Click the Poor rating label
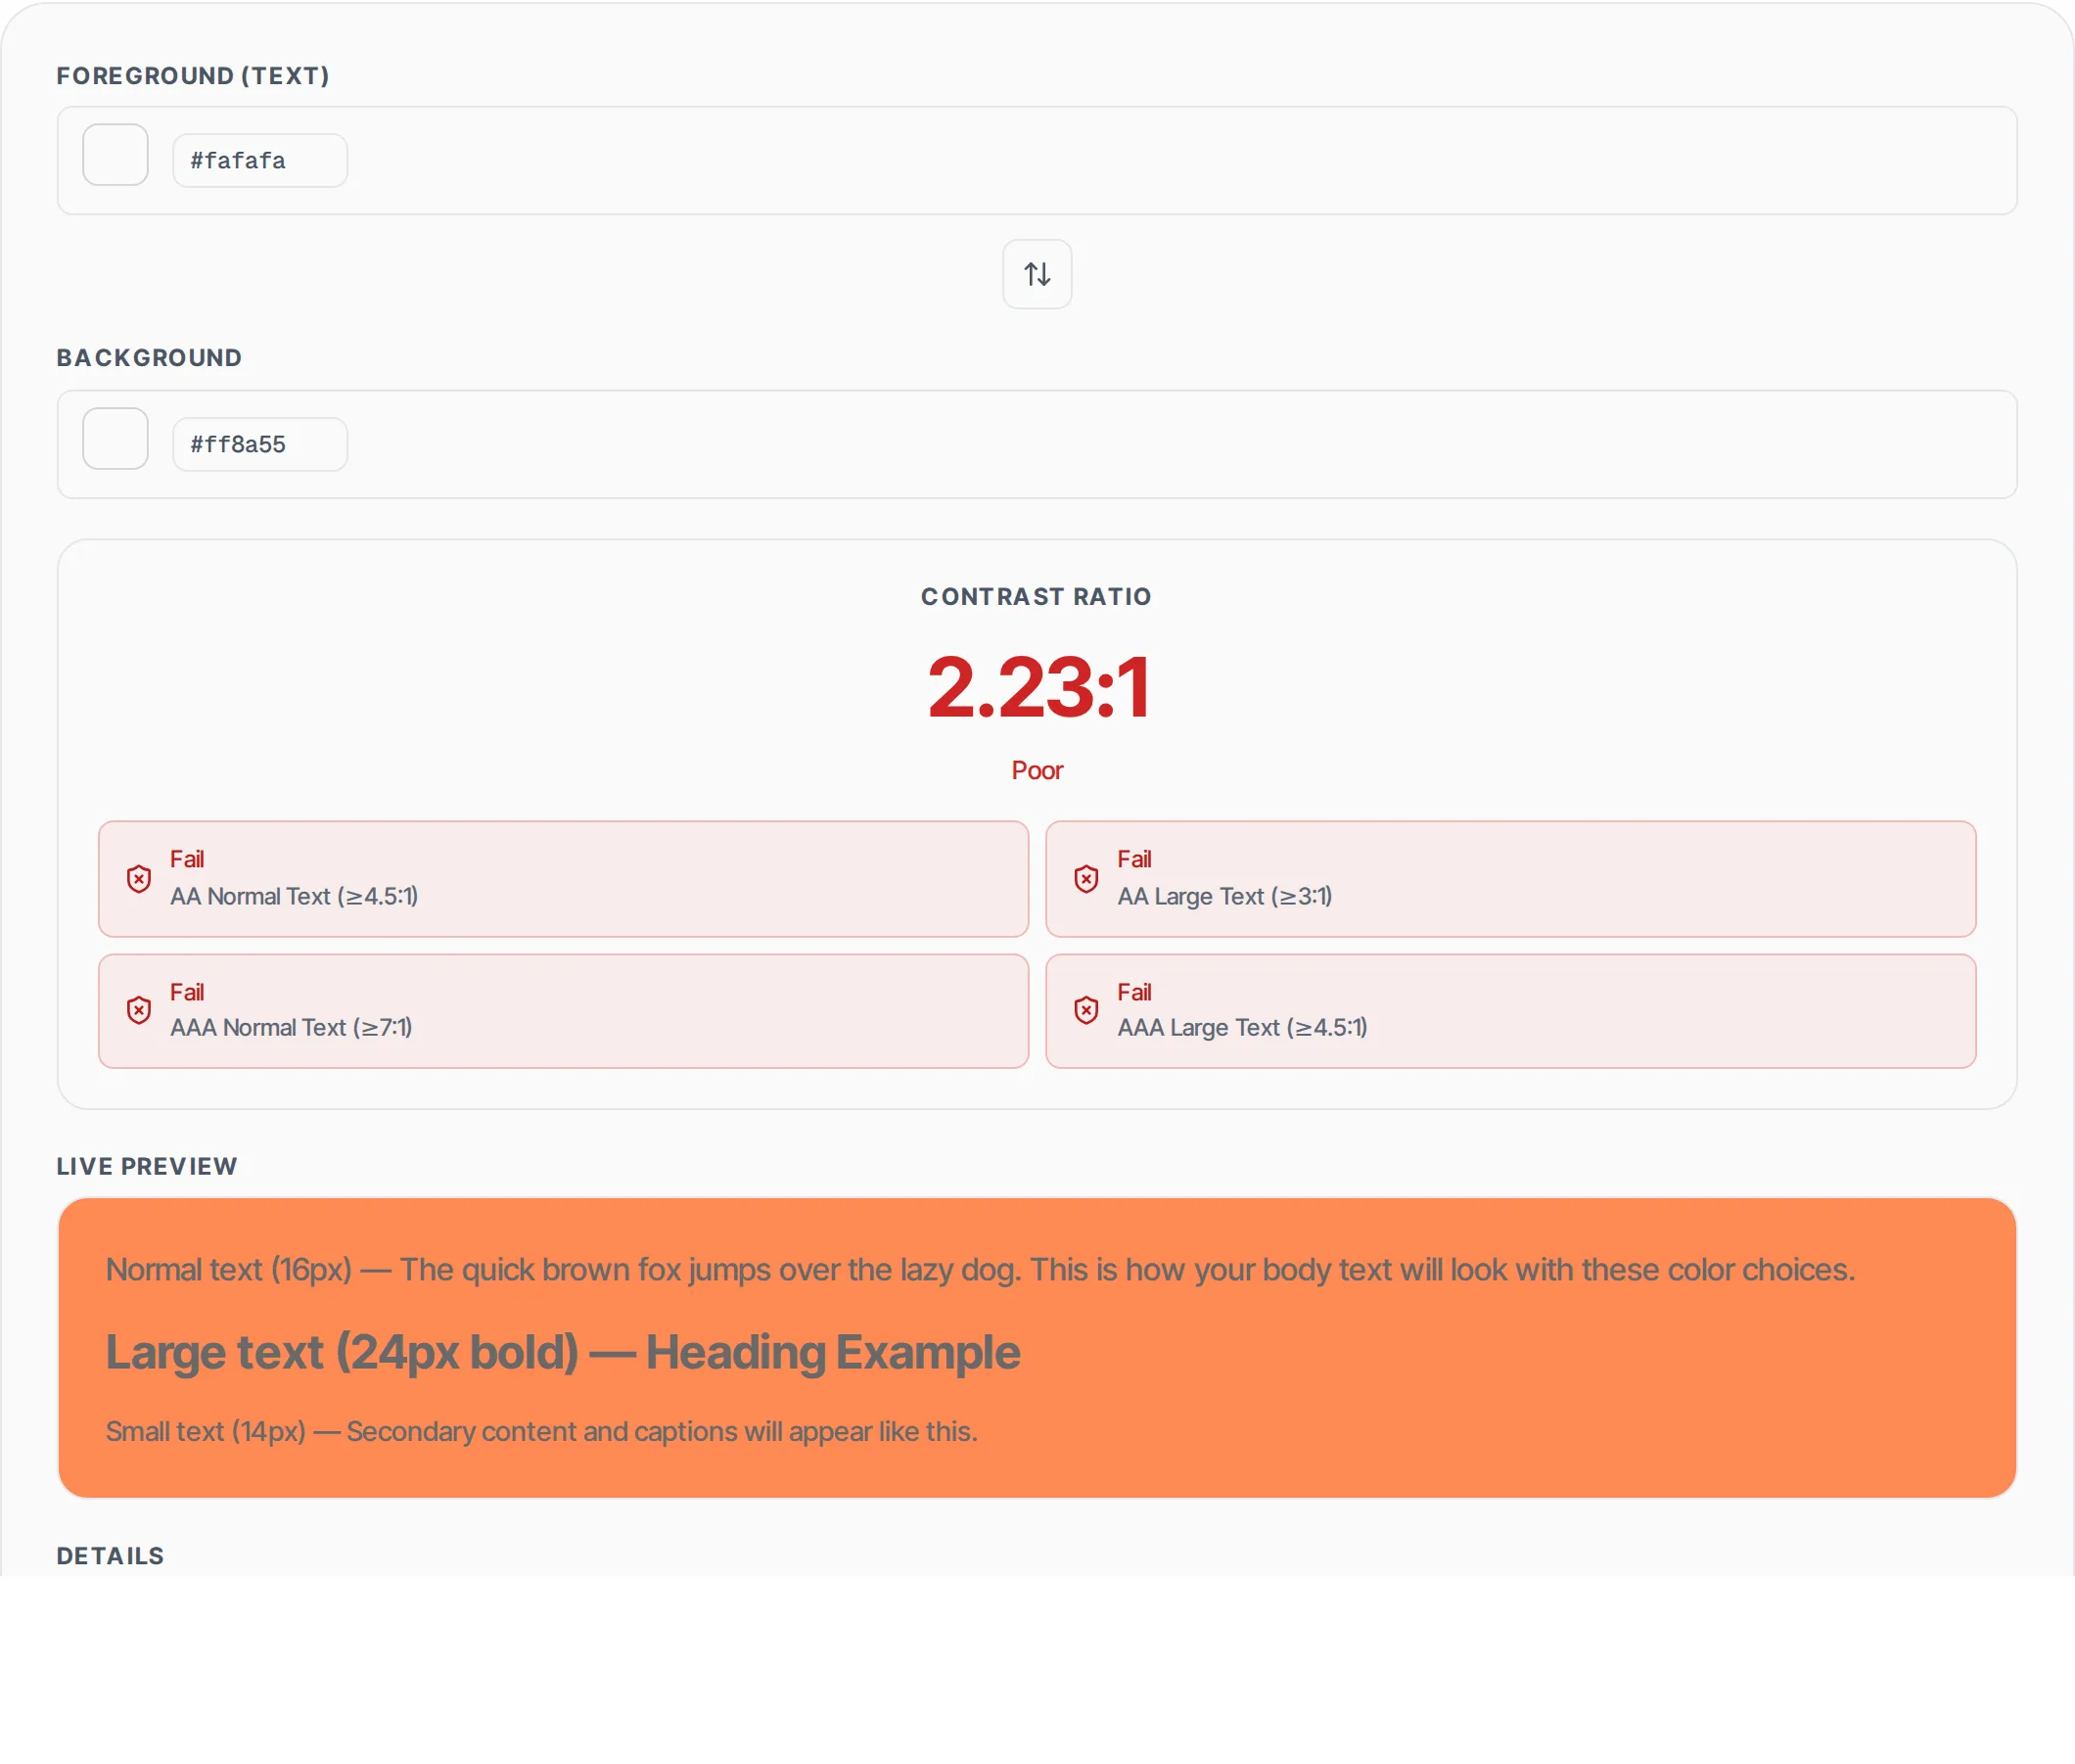Screen dimensions: 2075x1764 coord(1037,771)
